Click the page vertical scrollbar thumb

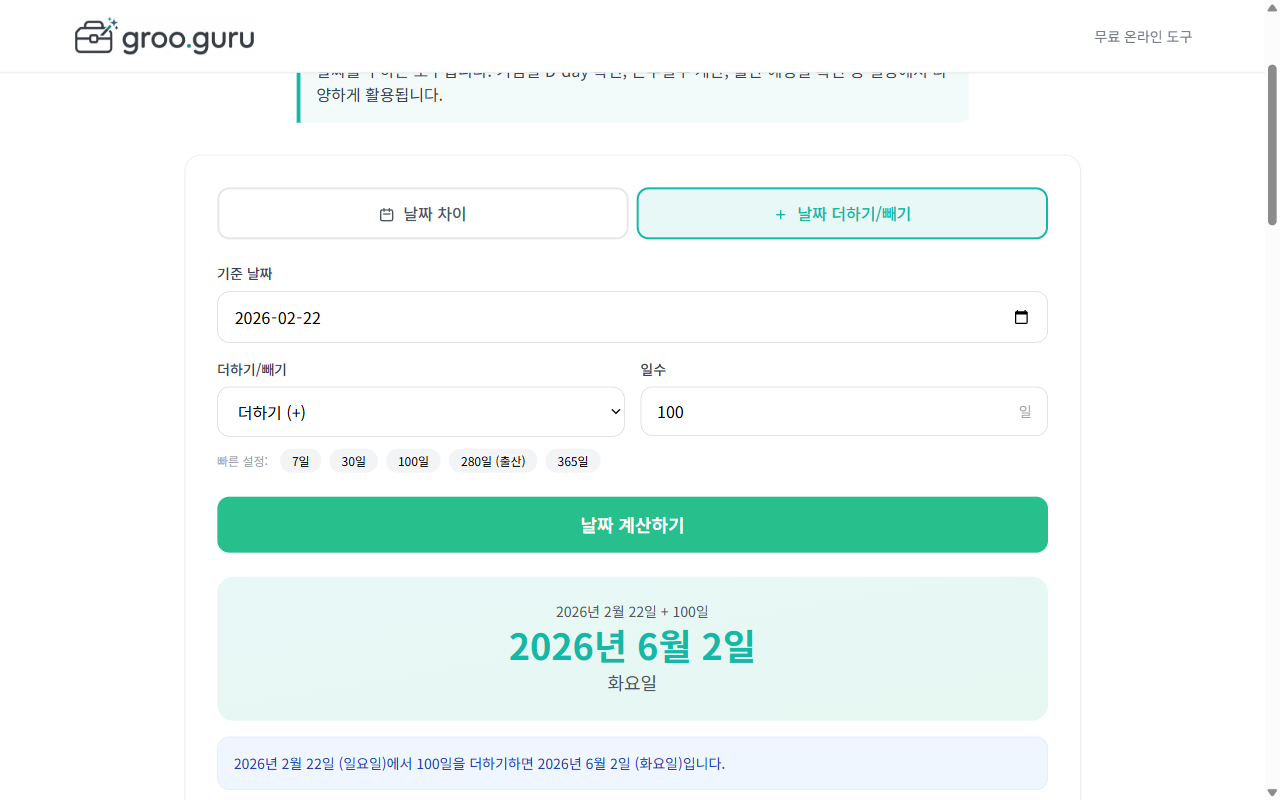(1272, 145)
